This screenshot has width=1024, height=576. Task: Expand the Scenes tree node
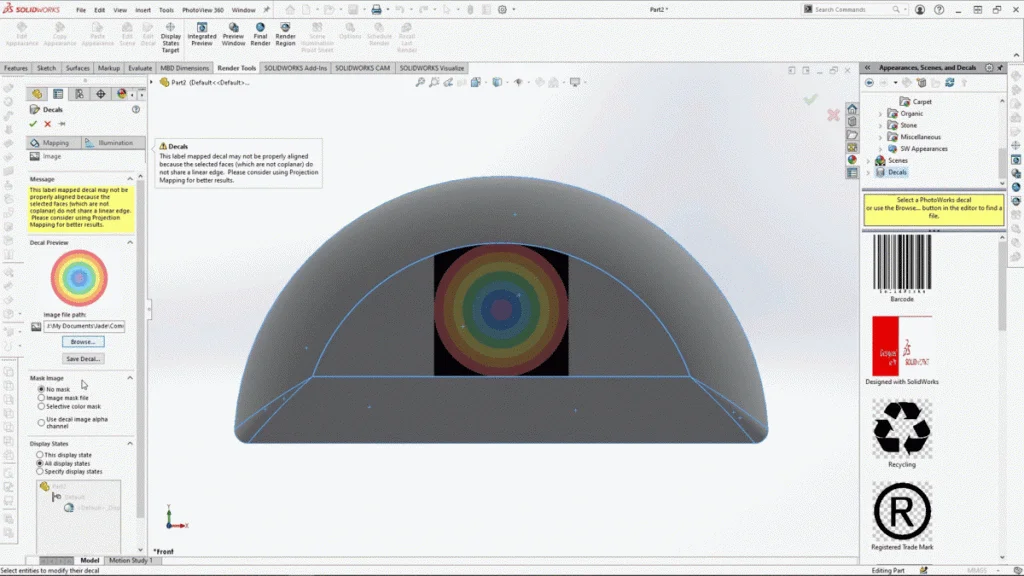tap(867, 160)
